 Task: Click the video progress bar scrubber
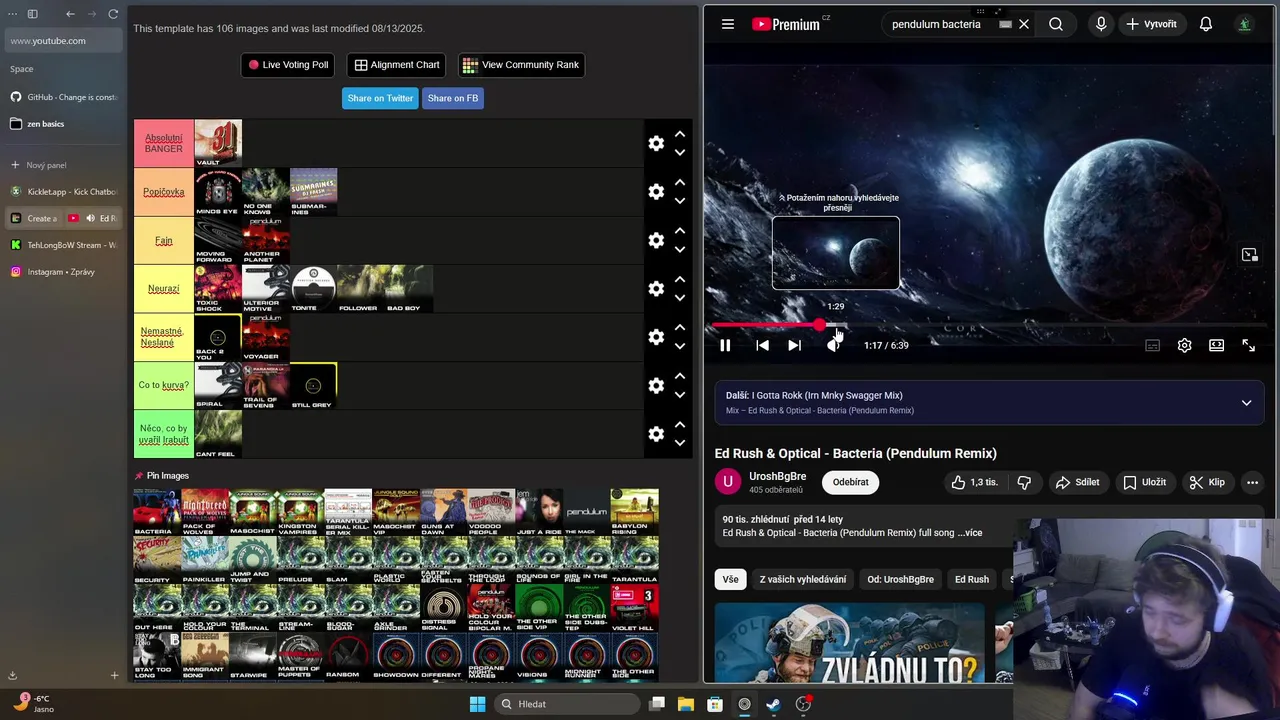(820, 325)
